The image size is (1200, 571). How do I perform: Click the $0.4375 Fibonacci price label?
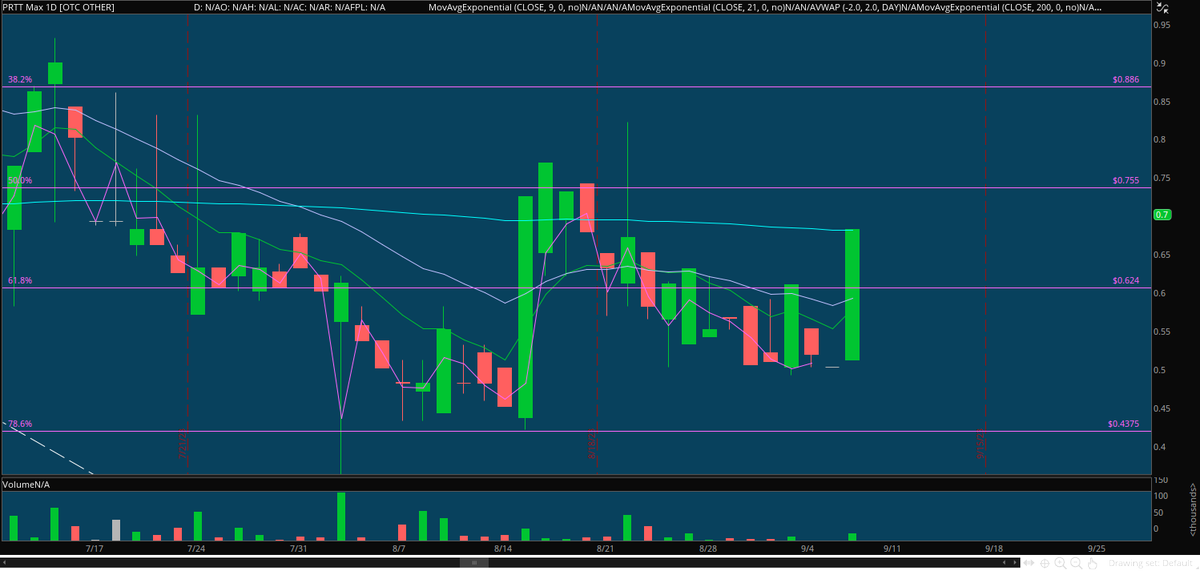coord(1123,424)
